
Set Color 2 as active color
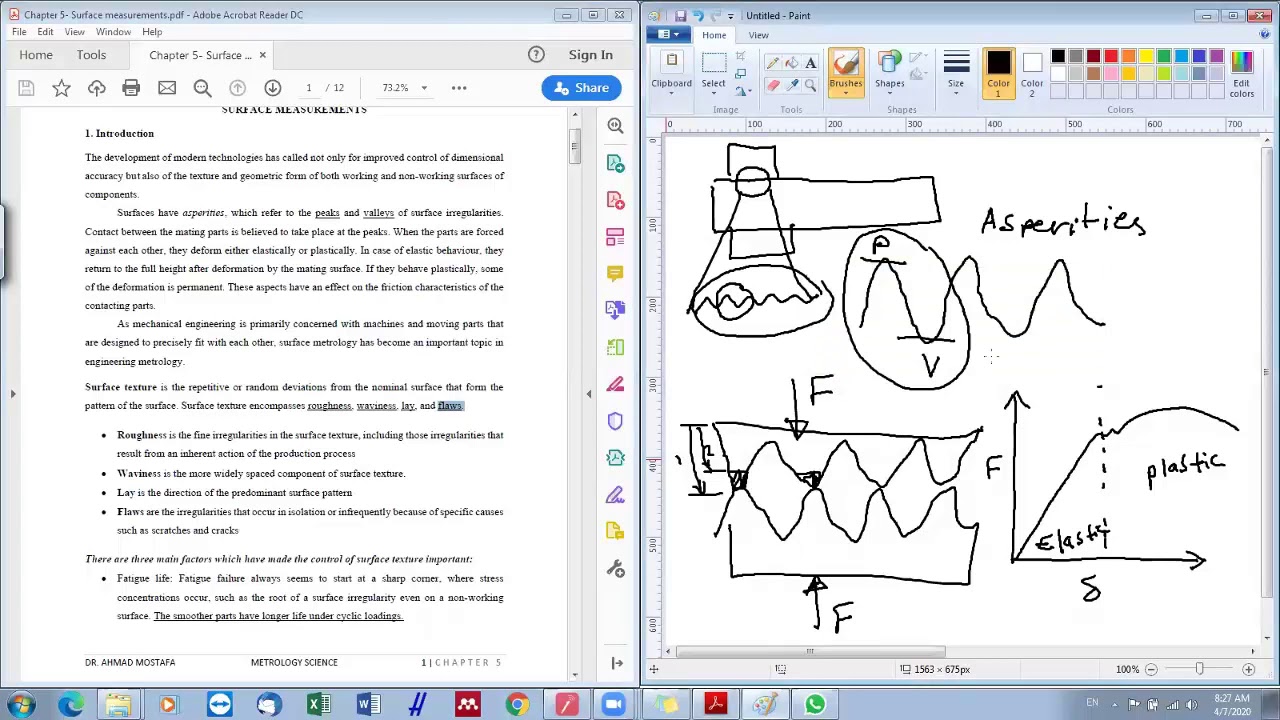(1032, 73)
